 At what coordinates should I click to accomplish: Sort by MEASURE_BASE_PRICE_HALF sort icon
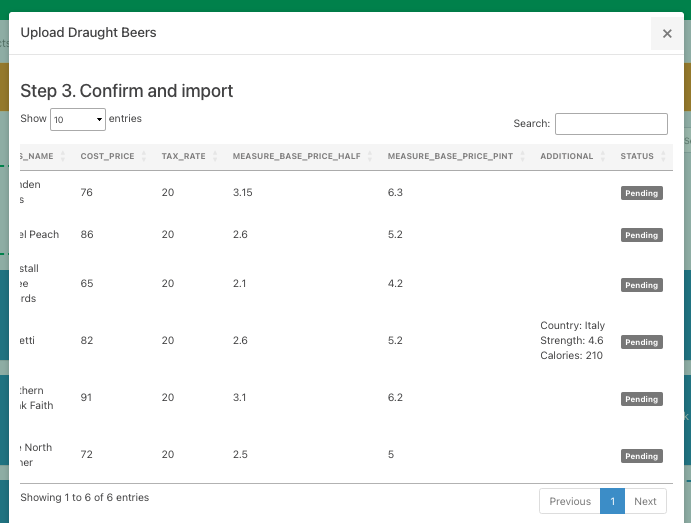(370, 157)
